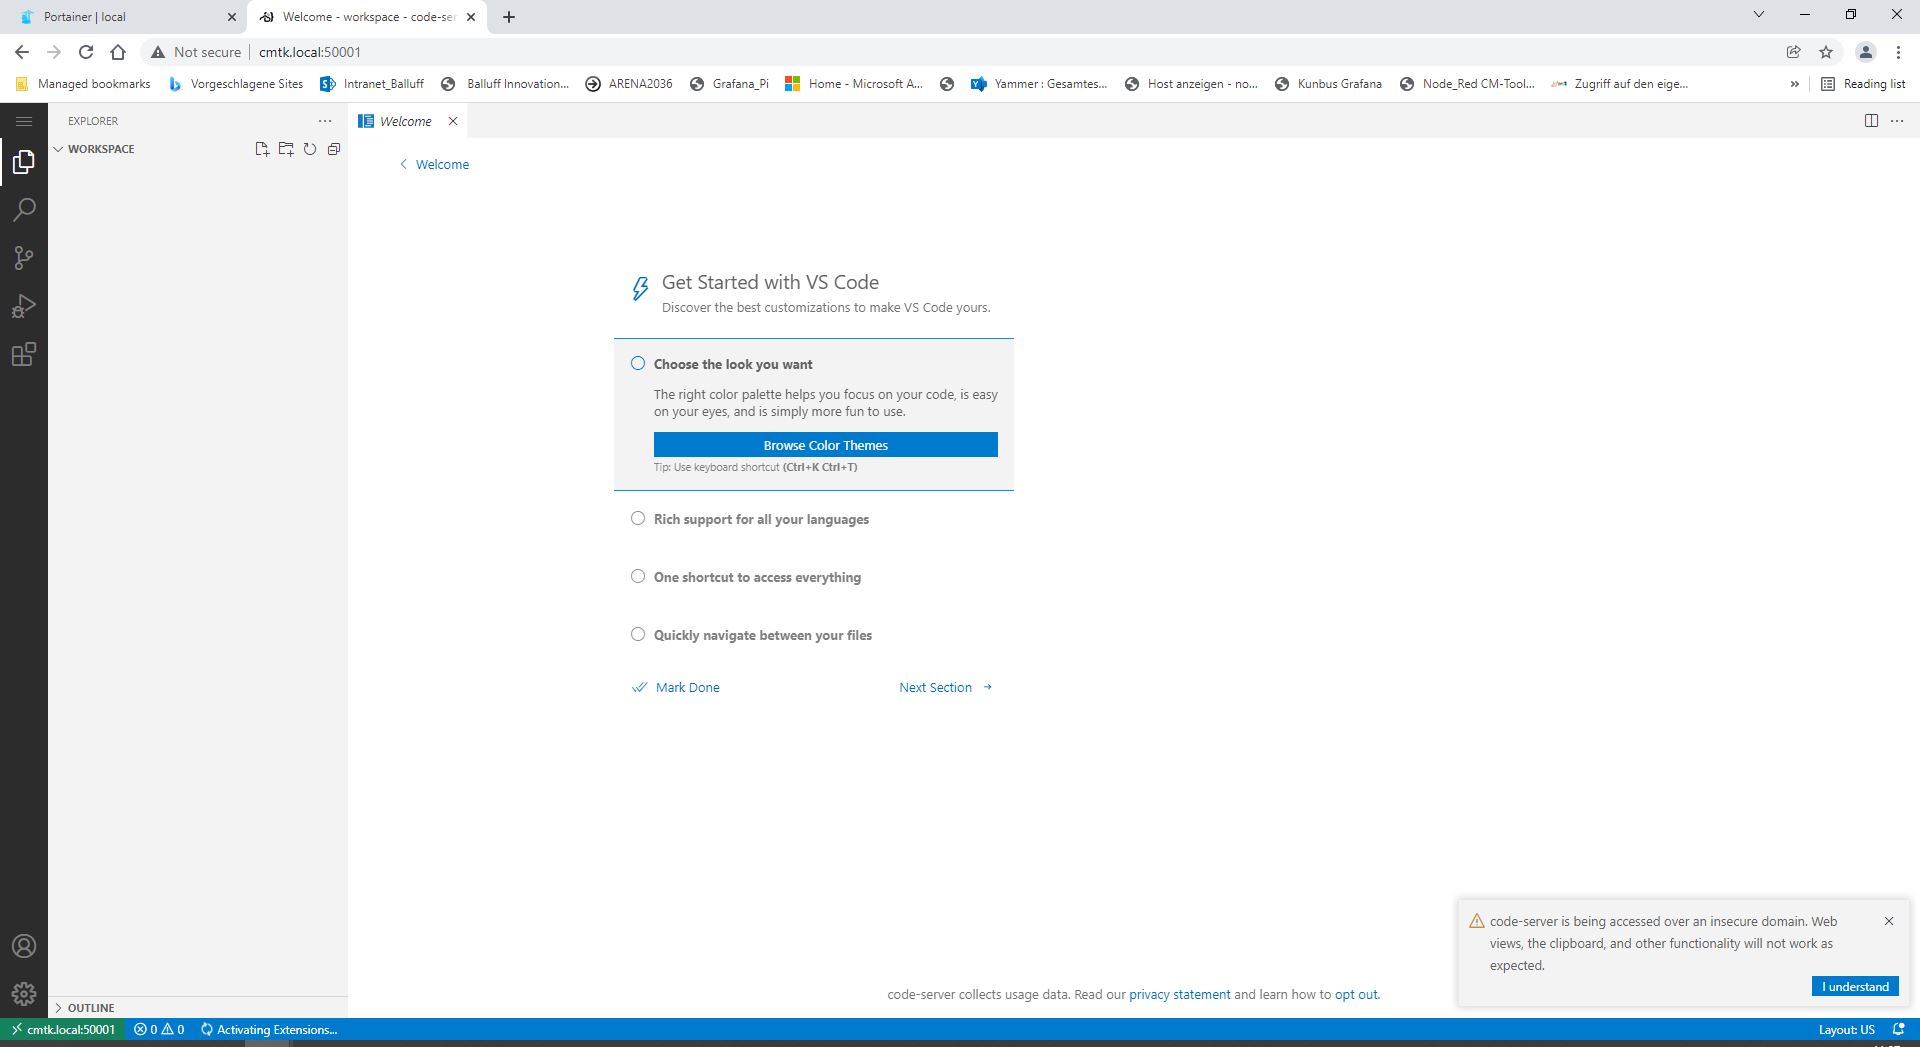Open Explorer views and more actions menu

click(x=325, y=121)
